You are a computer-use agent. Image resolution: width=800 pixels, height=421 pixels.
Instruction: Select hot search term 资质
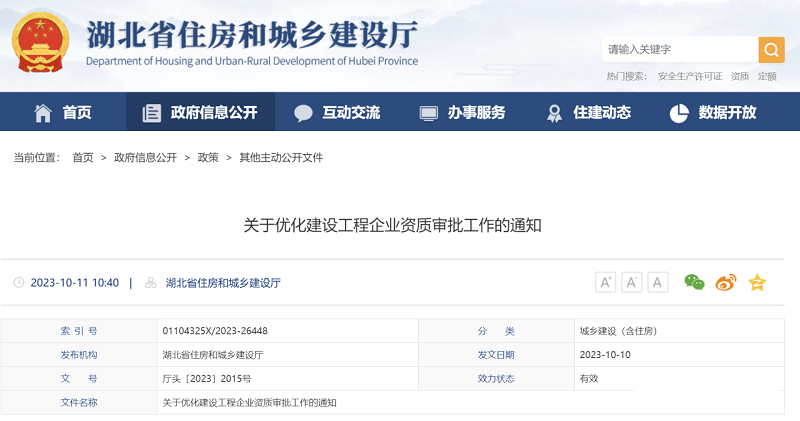tap(740, 77)
